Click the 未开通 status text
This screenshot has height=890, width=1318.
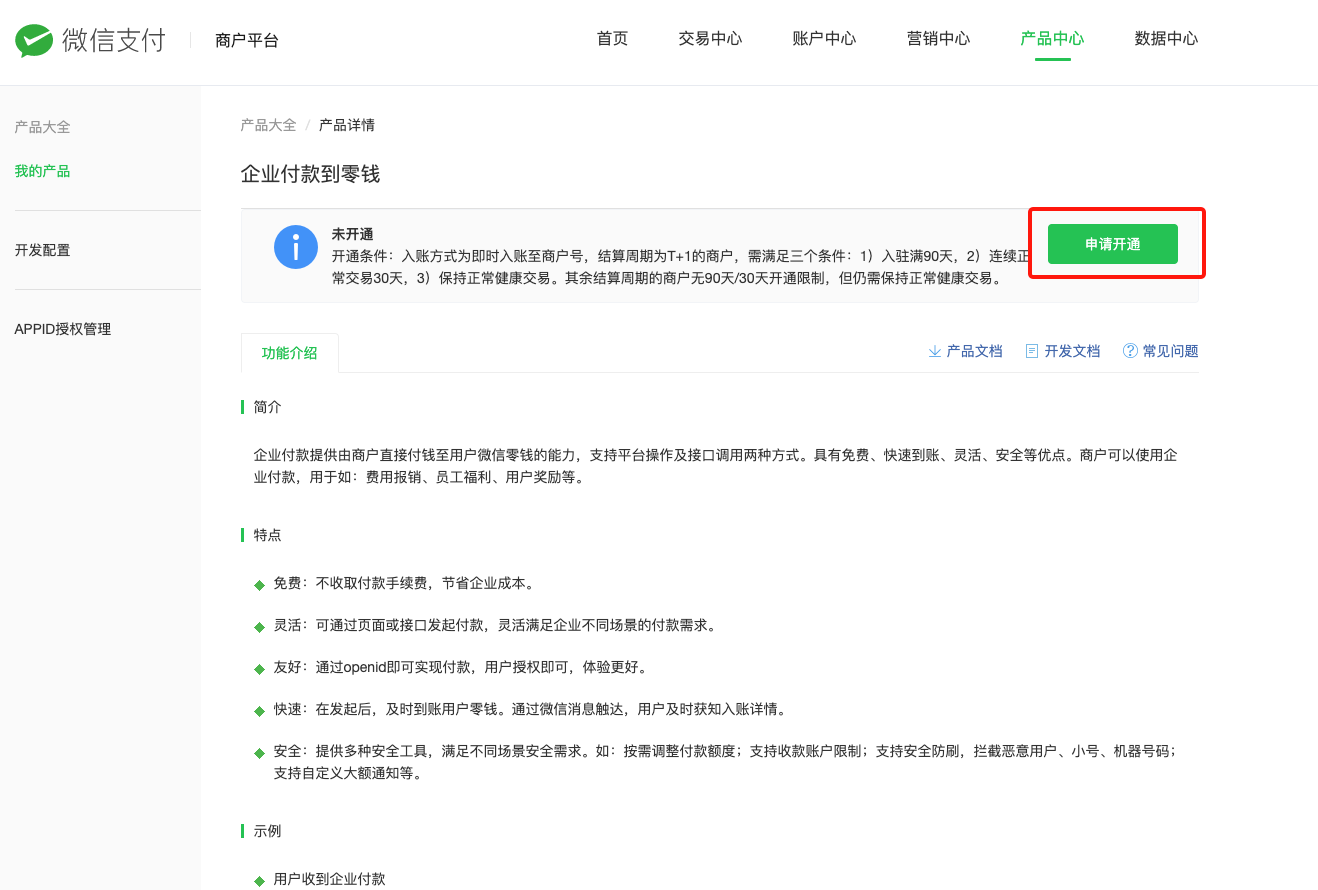point(353,234)
